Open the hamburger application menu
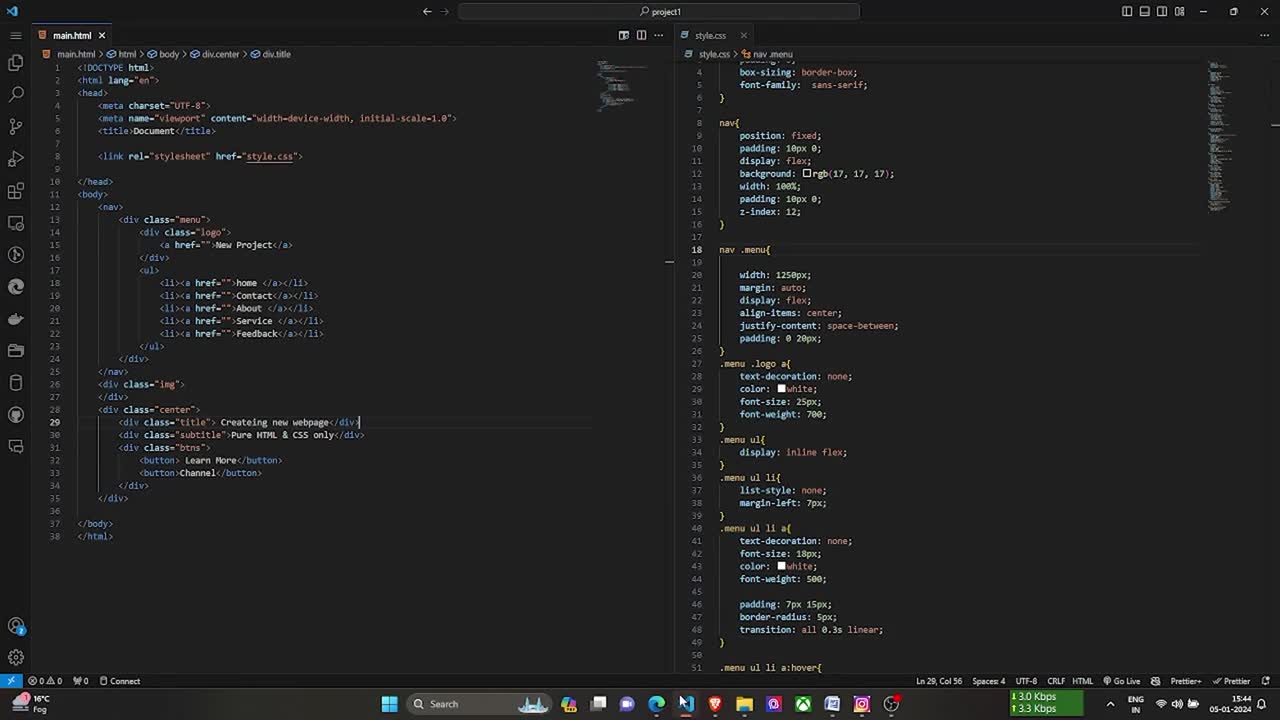The height and width of the screenshot is (720, 1280). click(15, 35)
